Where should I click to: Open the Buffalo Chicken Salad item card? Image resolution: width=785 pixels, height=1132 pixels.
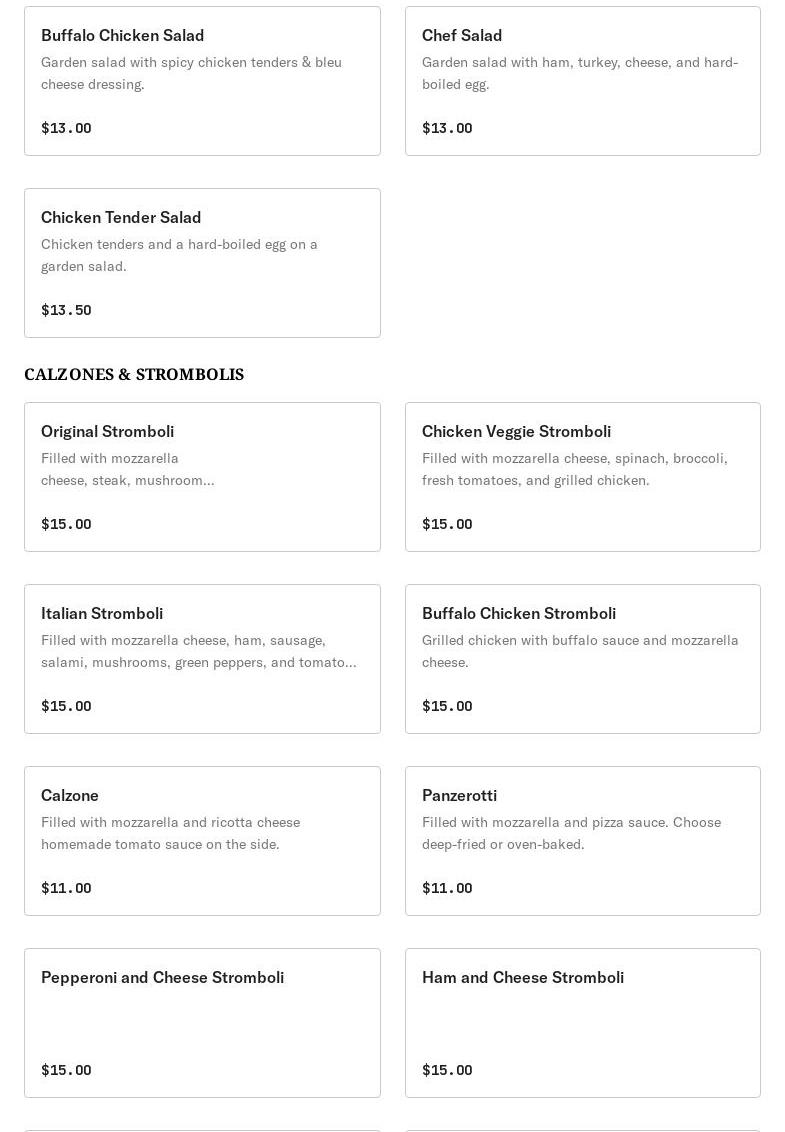click(202, 81)
